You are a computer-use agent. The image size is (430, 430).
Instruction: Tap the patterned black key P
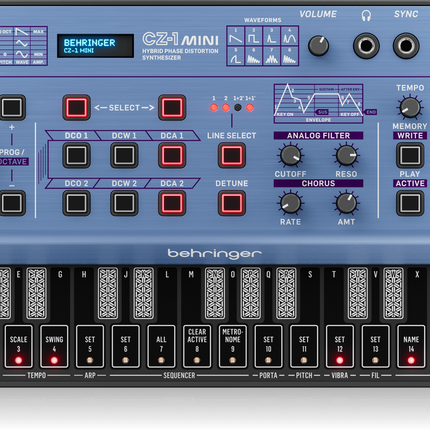(250, 292)
